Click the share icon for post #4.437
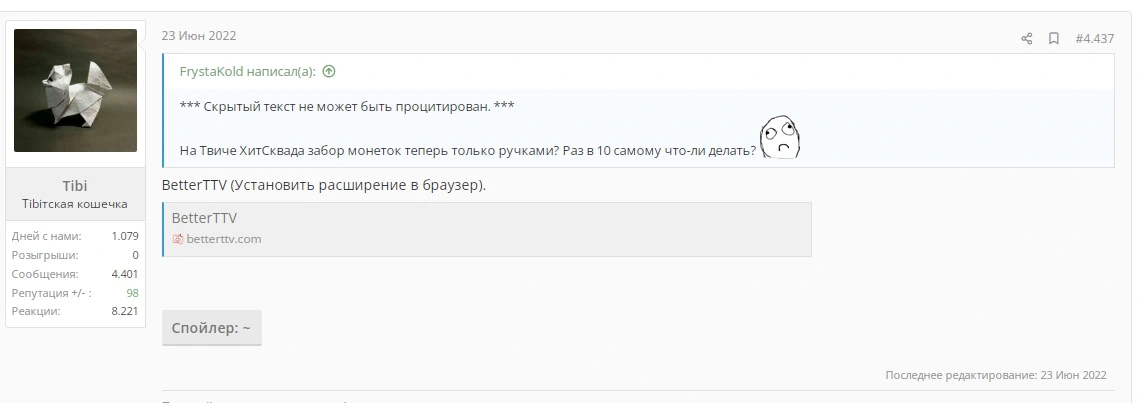 click(1027, 39)
